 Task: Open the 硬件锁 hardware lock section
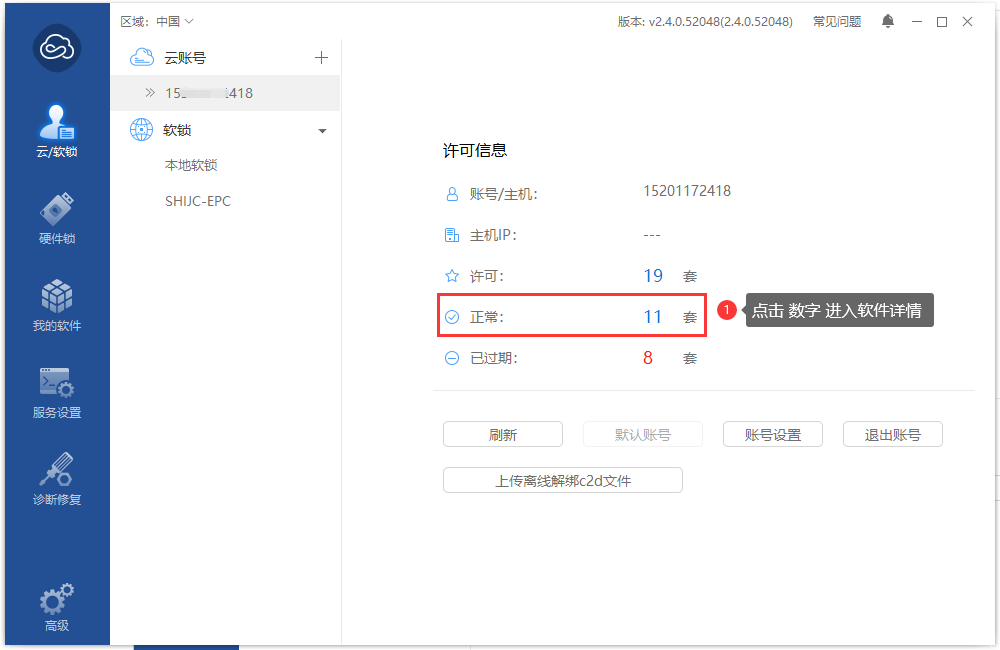click(x=57, y=218)
